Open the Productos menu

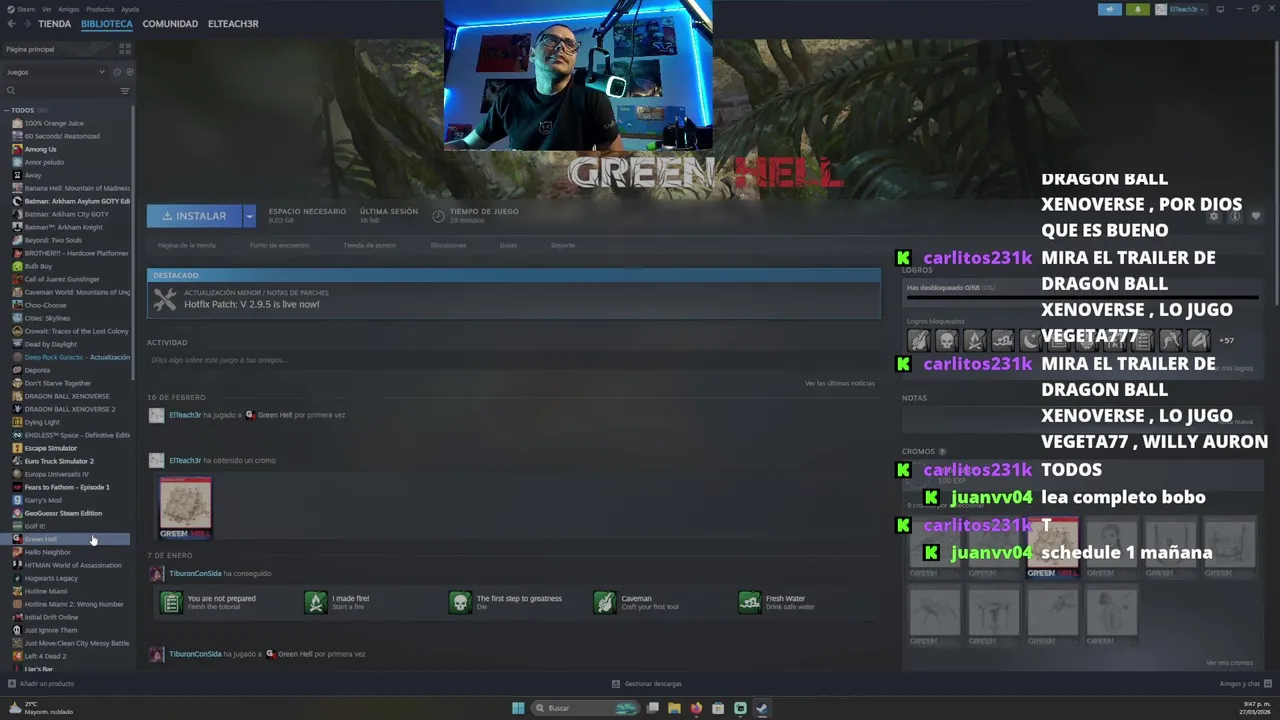[x=100, y=9]
